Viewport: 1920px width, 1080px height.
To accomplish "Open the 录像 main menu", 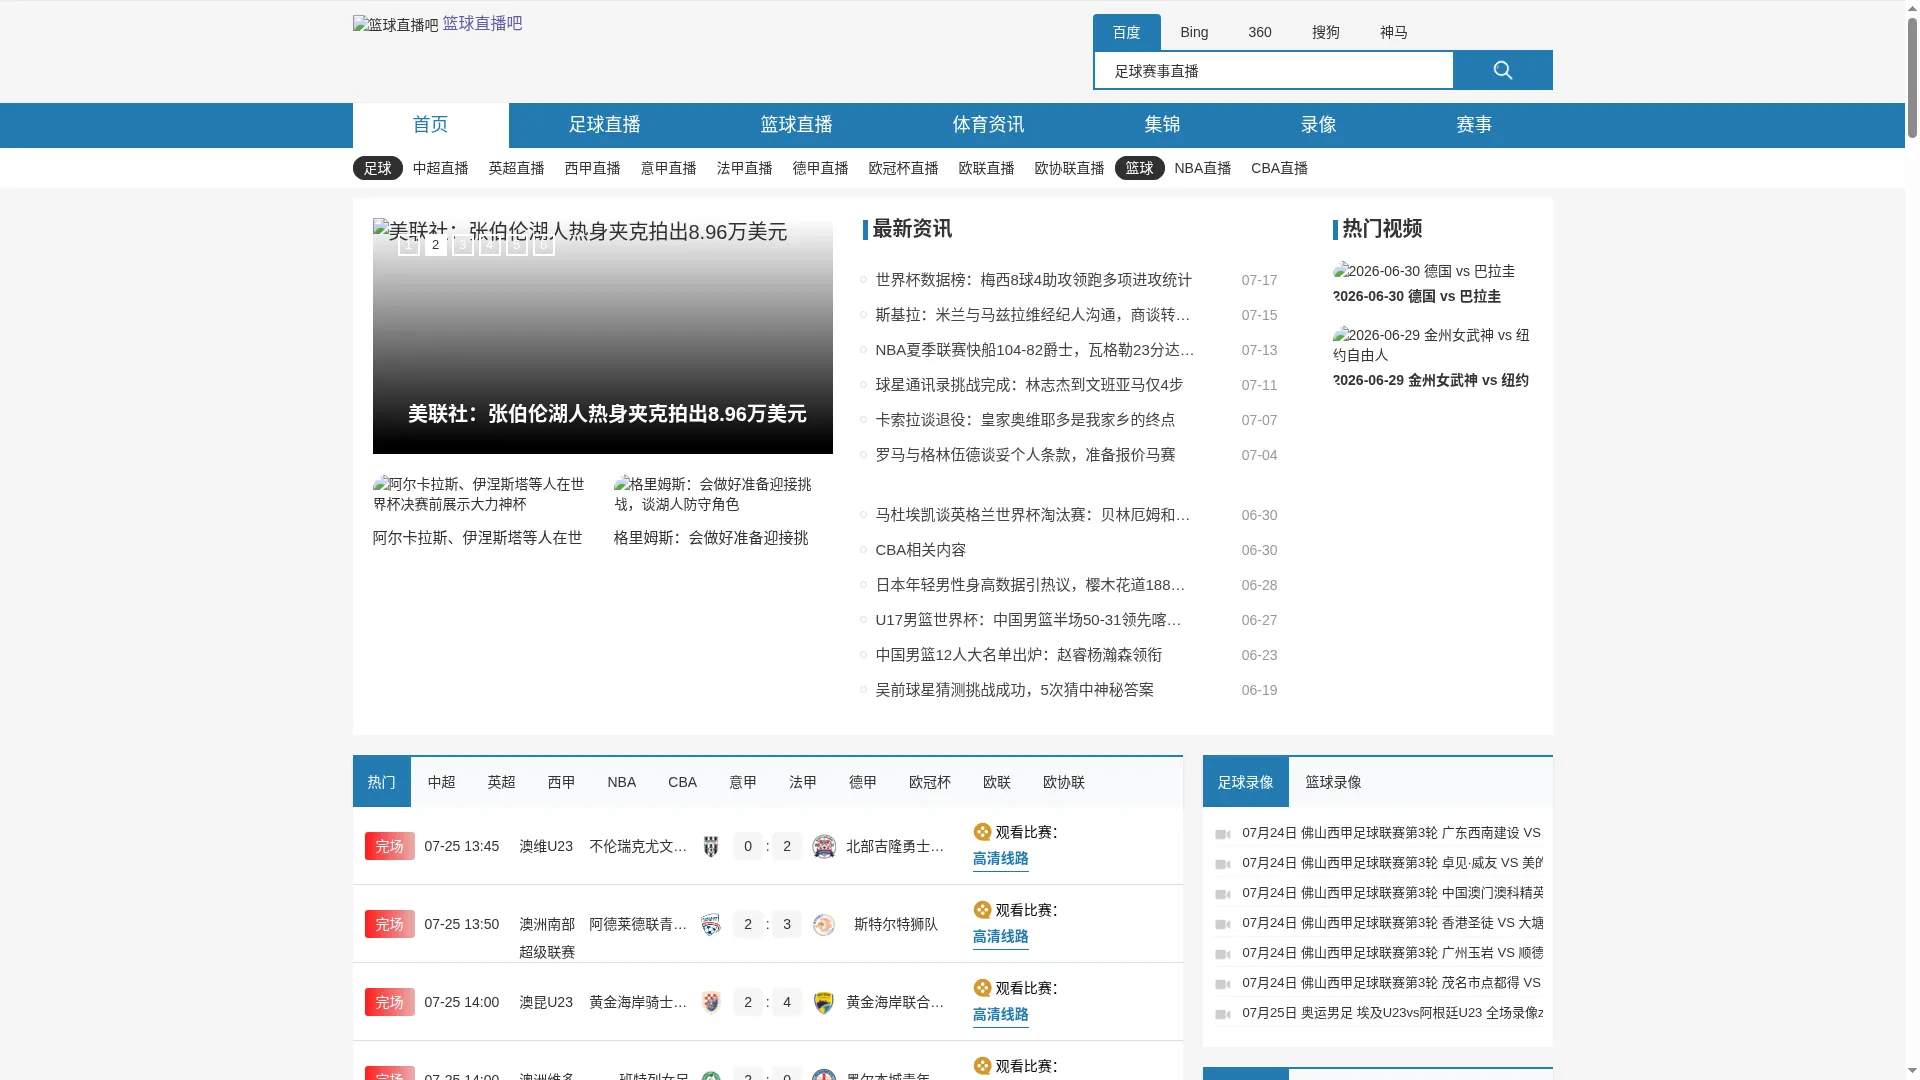I will coord(1318,125).
